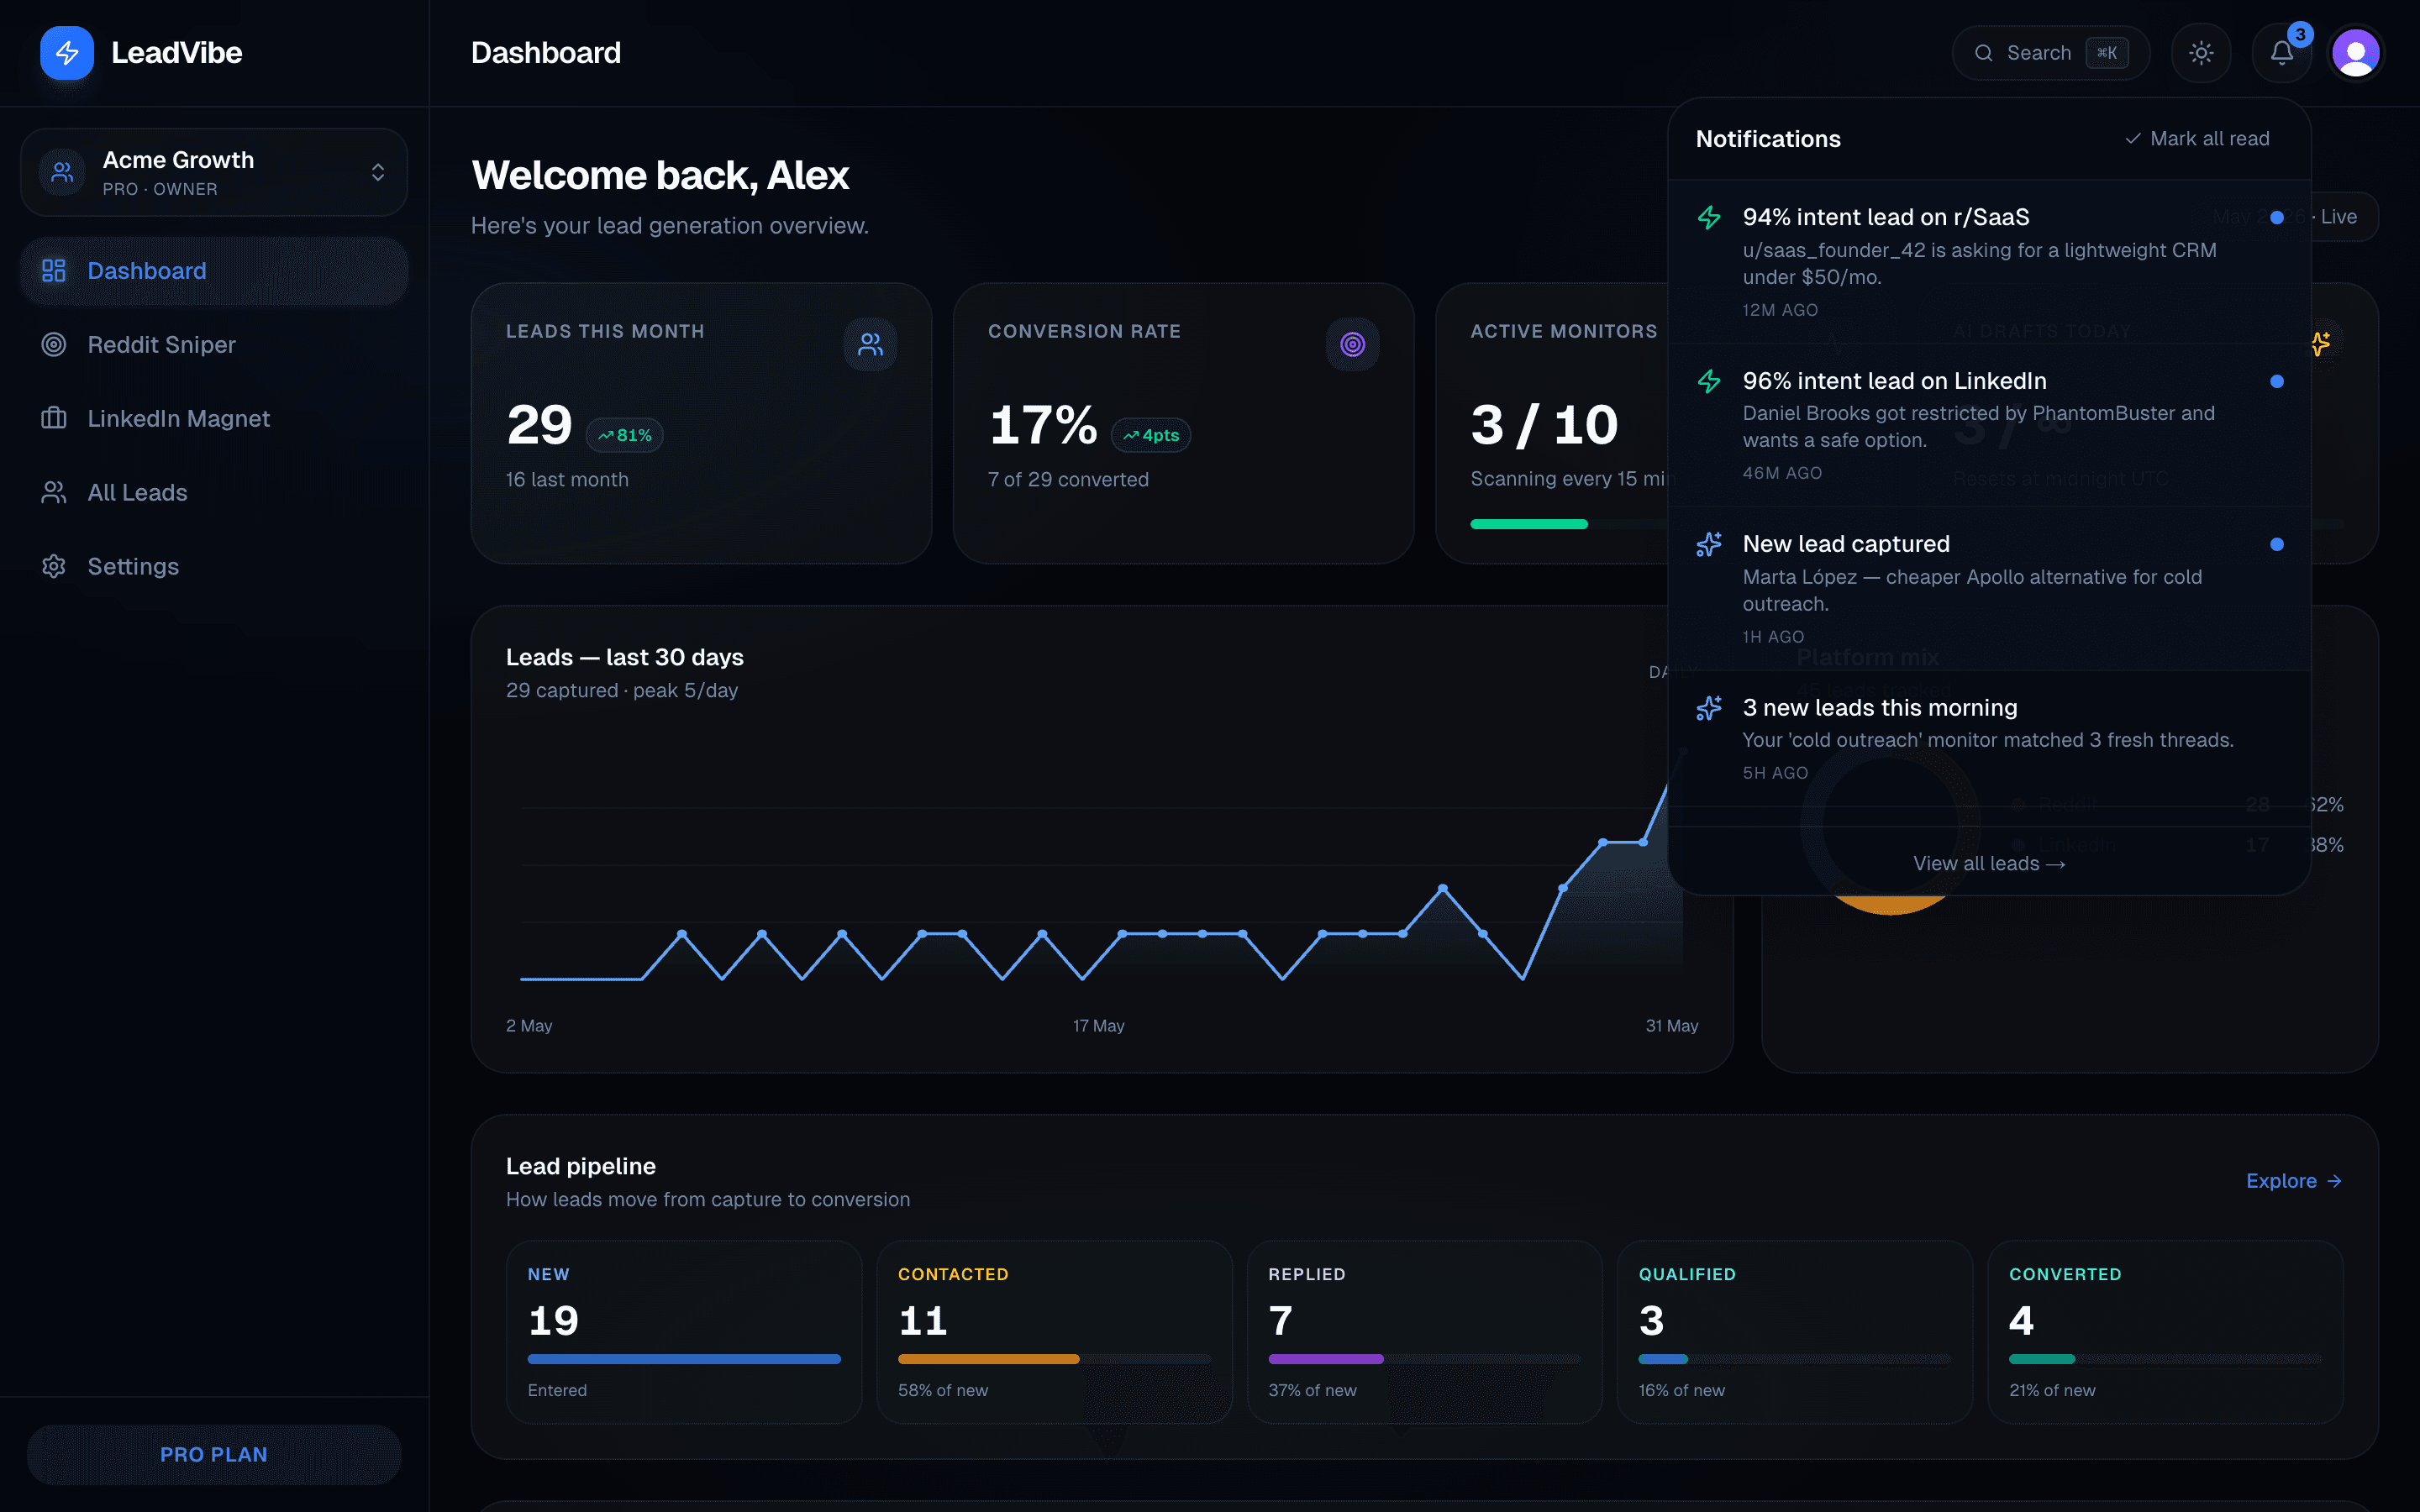The image size is (2420, 1512).
Task: Select the CONVERTED pipeline stage card
Action: pyautogui.click(x=2165, y=1332)
